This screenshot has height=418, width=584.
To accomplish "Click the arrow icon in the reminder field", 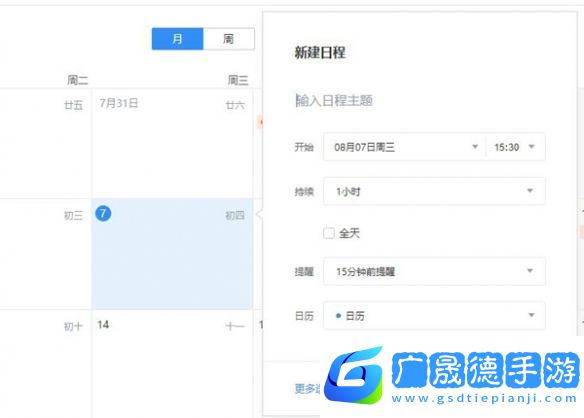I will [x=530, y=271].
